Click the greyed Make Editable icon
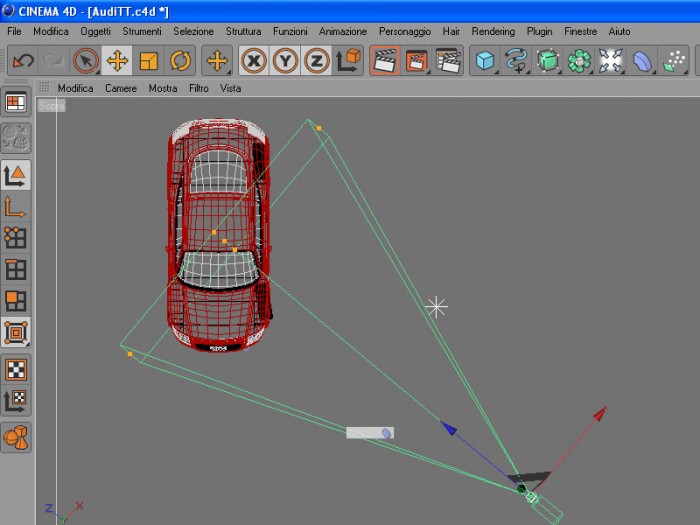This screenshot has width=700, height=525. pyautogui.click(x=16, y=138)
